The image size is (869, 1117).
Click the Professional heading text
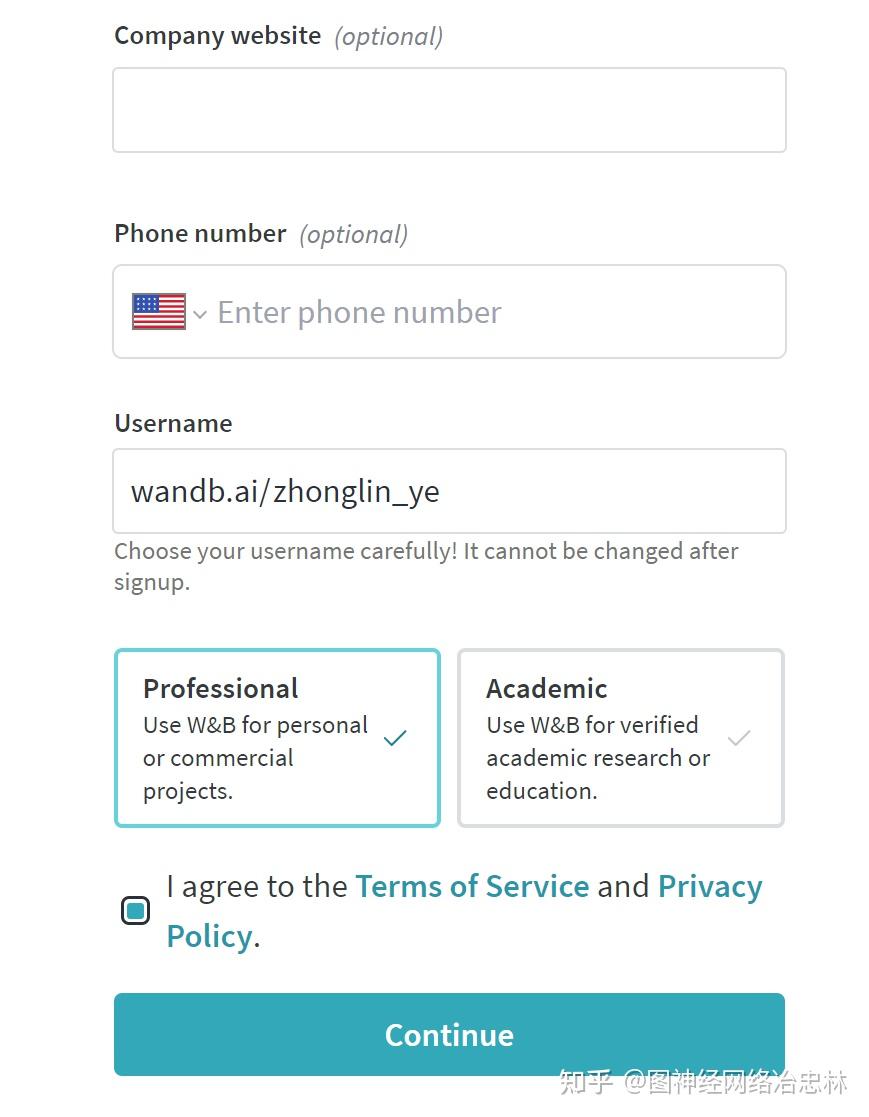(x=221, y=688)
